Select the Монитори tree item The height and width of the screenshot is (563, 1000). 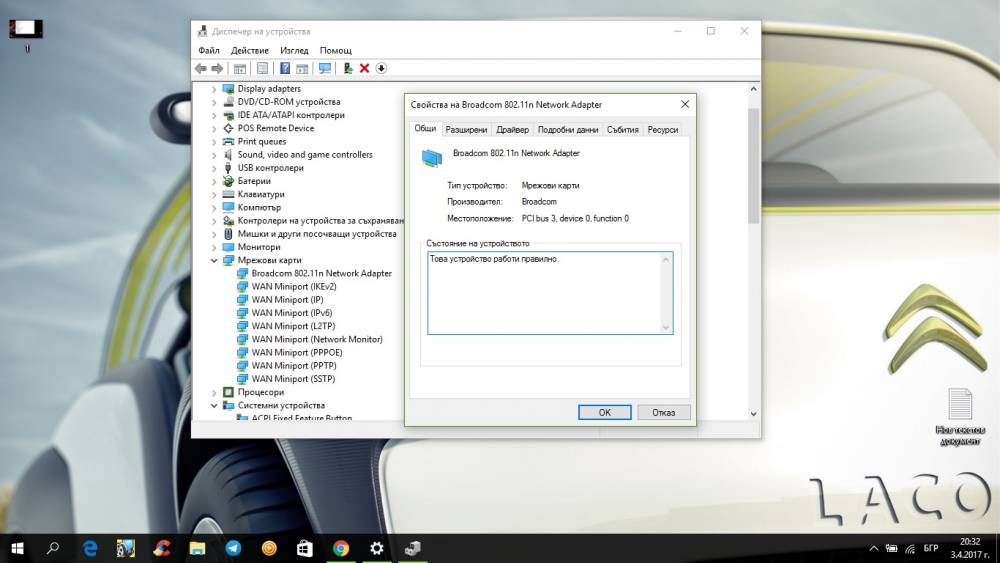pos(259,247)
